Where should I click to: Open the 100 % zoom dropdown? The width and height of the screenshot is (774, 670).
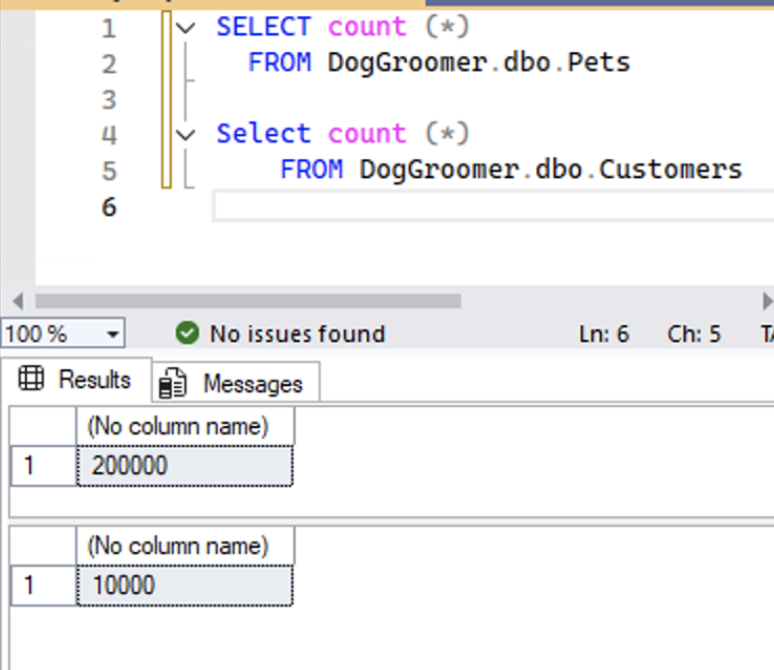(112, 334)
